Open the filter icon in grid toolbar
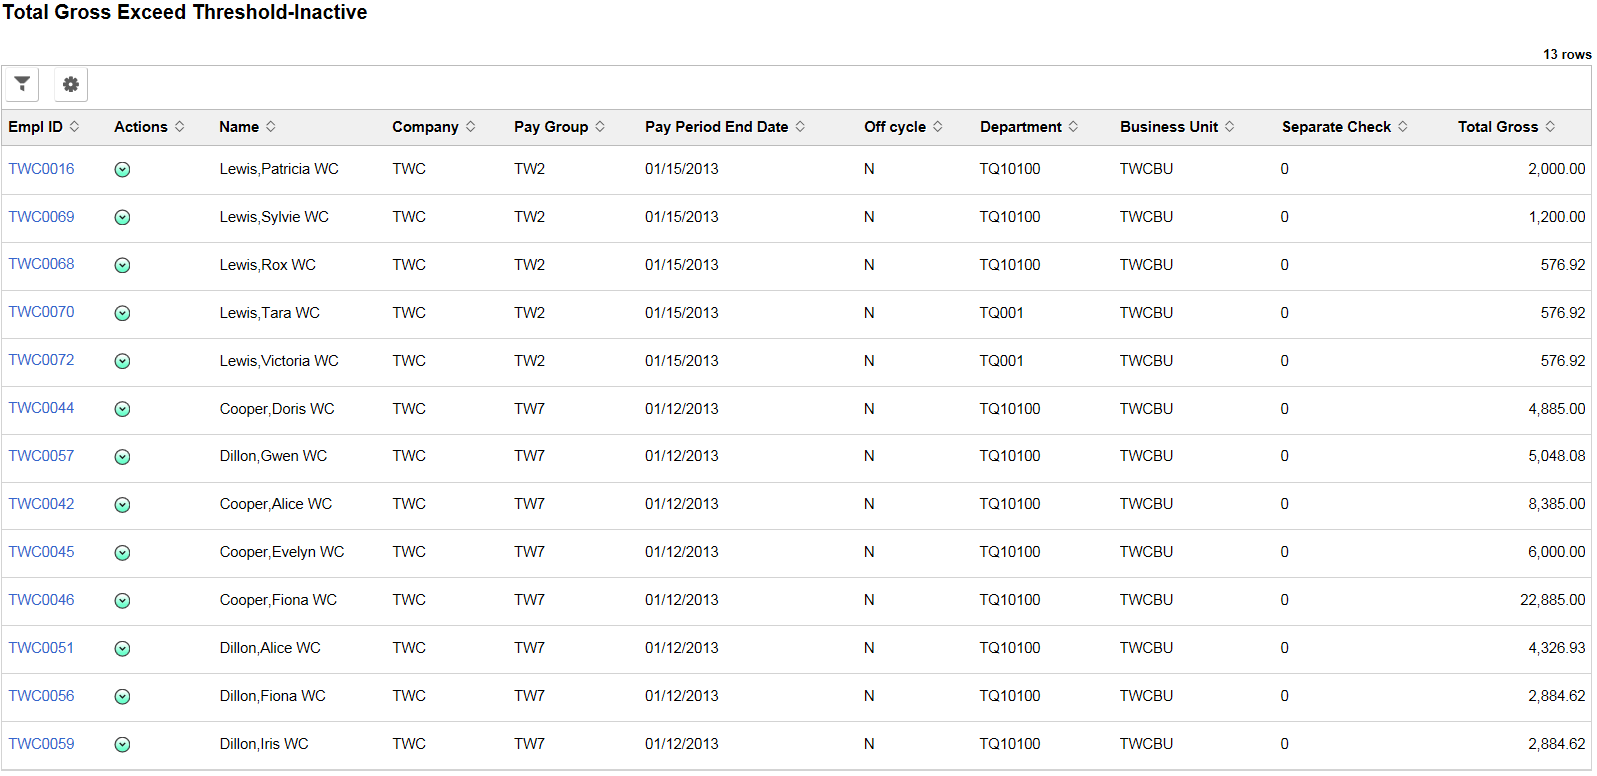The image size is (1597, 776). [x=22, y=84]
